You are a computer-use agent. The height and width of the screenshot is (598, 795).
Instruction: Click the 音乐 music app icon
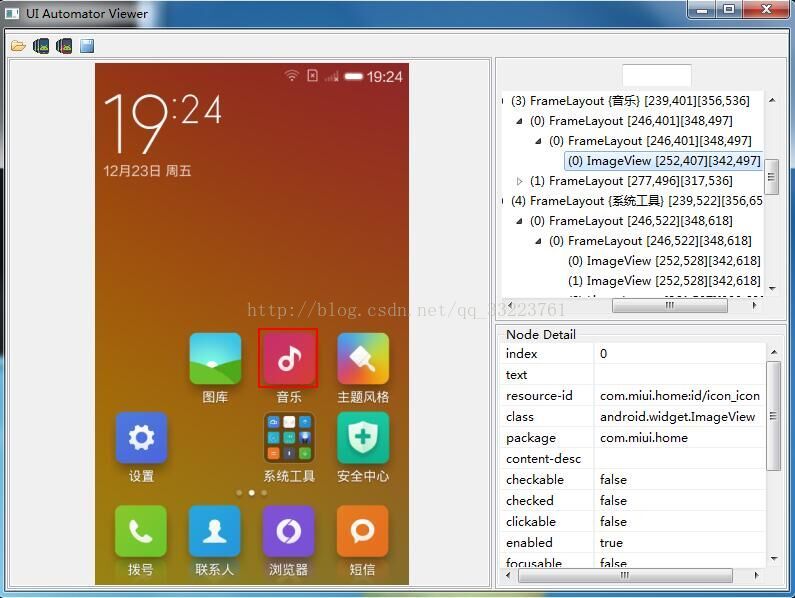[288, 358]
